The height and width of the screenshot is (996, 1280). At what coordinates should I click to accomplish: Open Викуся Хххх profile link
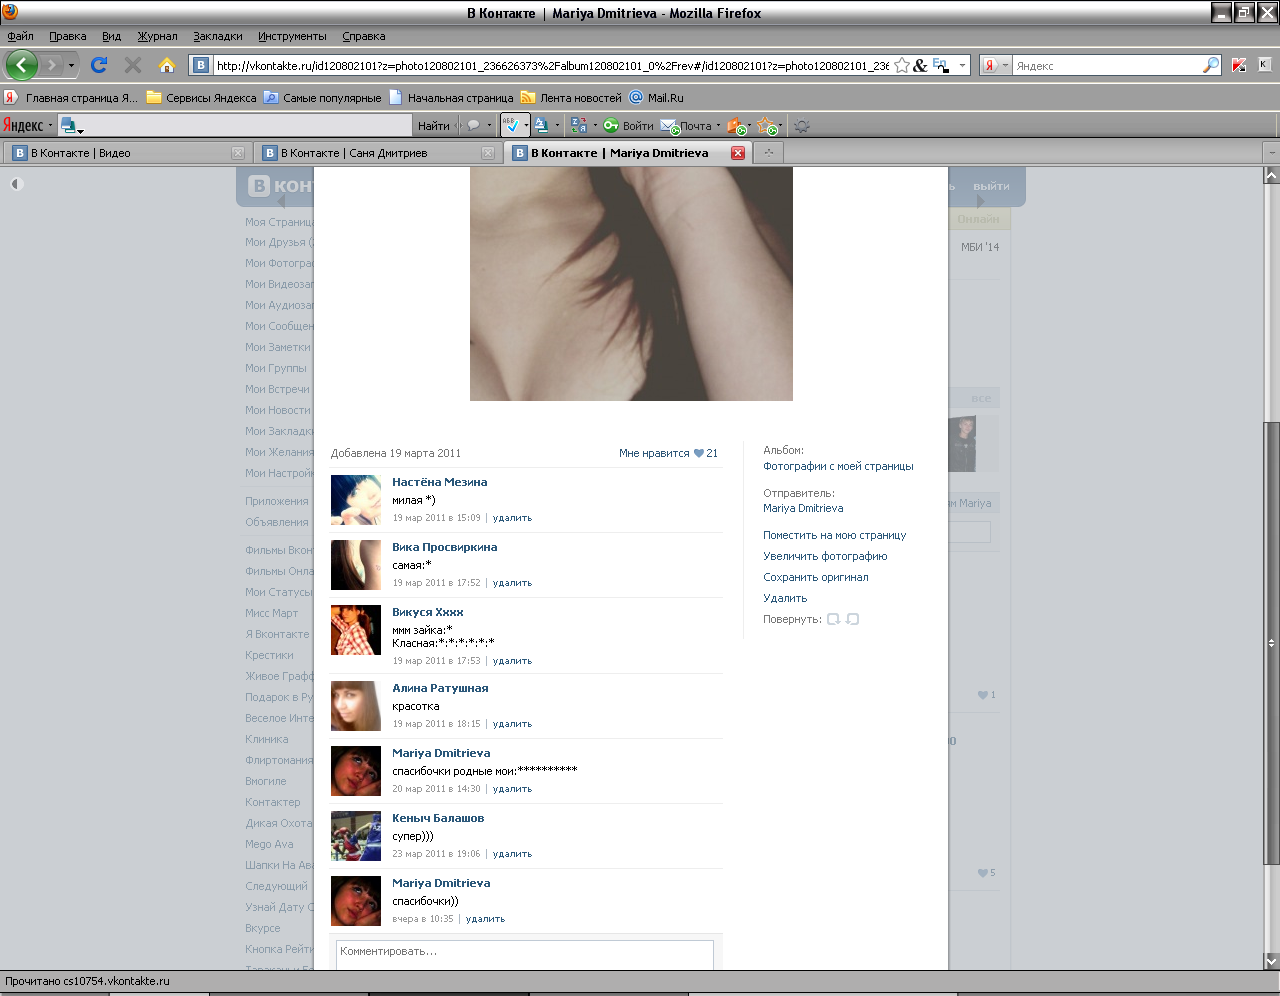pyautogui.click(x=427, y=612)
